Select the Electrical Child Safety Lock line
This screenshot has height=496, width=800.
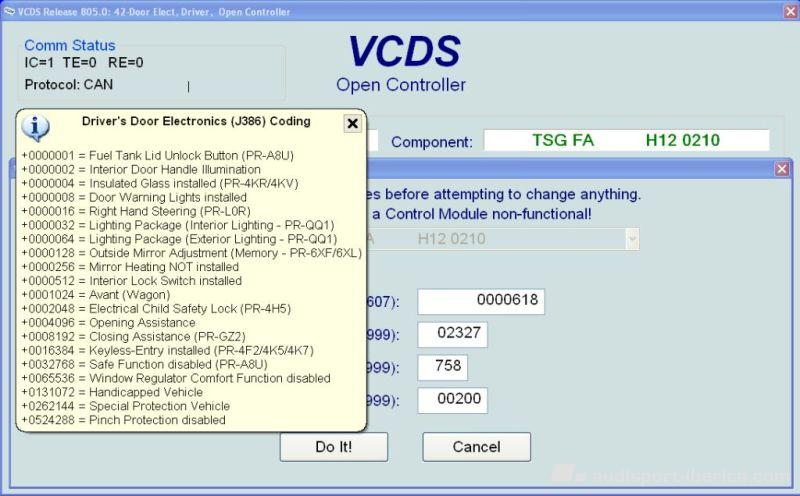tap(156, 309)
